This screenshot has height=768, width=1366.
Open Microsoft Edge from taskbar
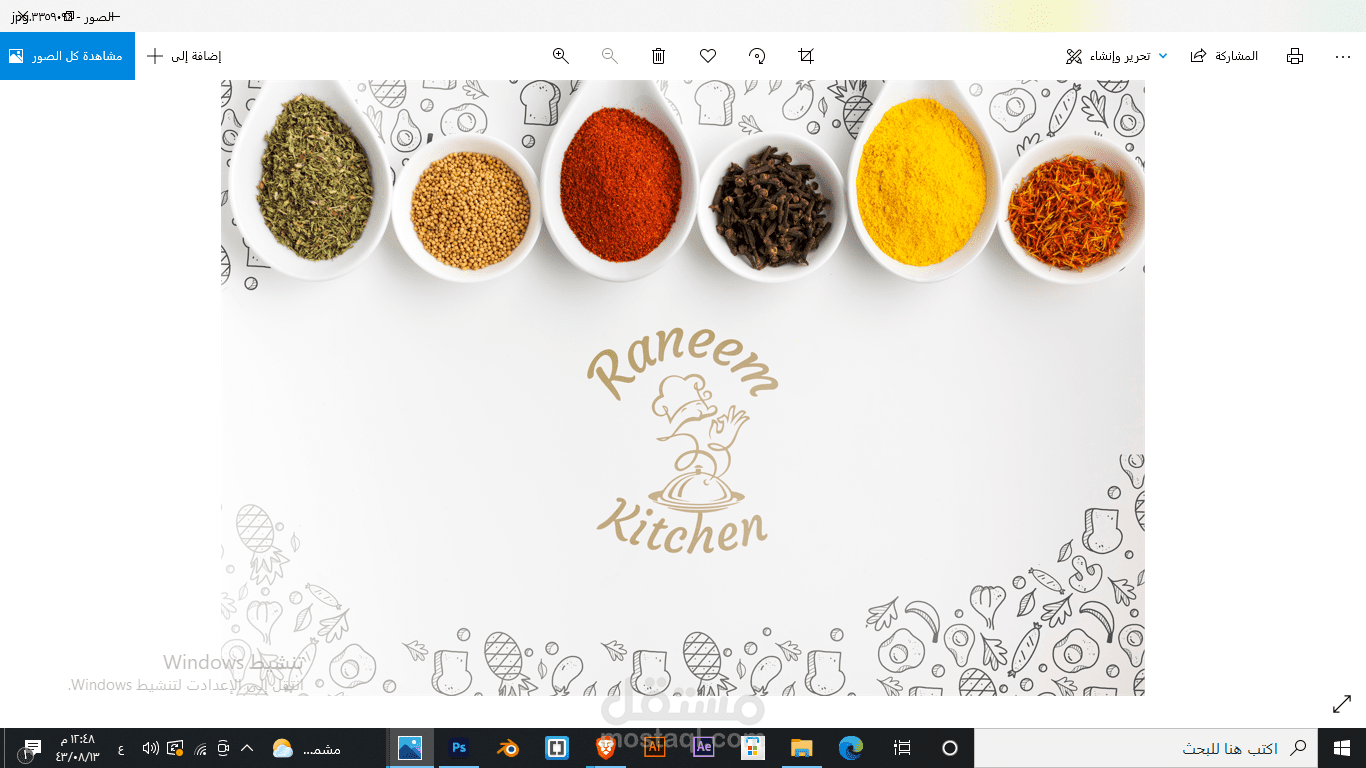[851, 748]
